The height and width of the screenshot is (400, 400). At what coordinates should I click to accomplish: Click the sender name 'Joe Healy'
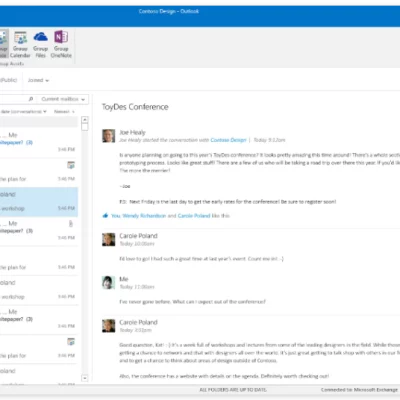coord(132,132)
